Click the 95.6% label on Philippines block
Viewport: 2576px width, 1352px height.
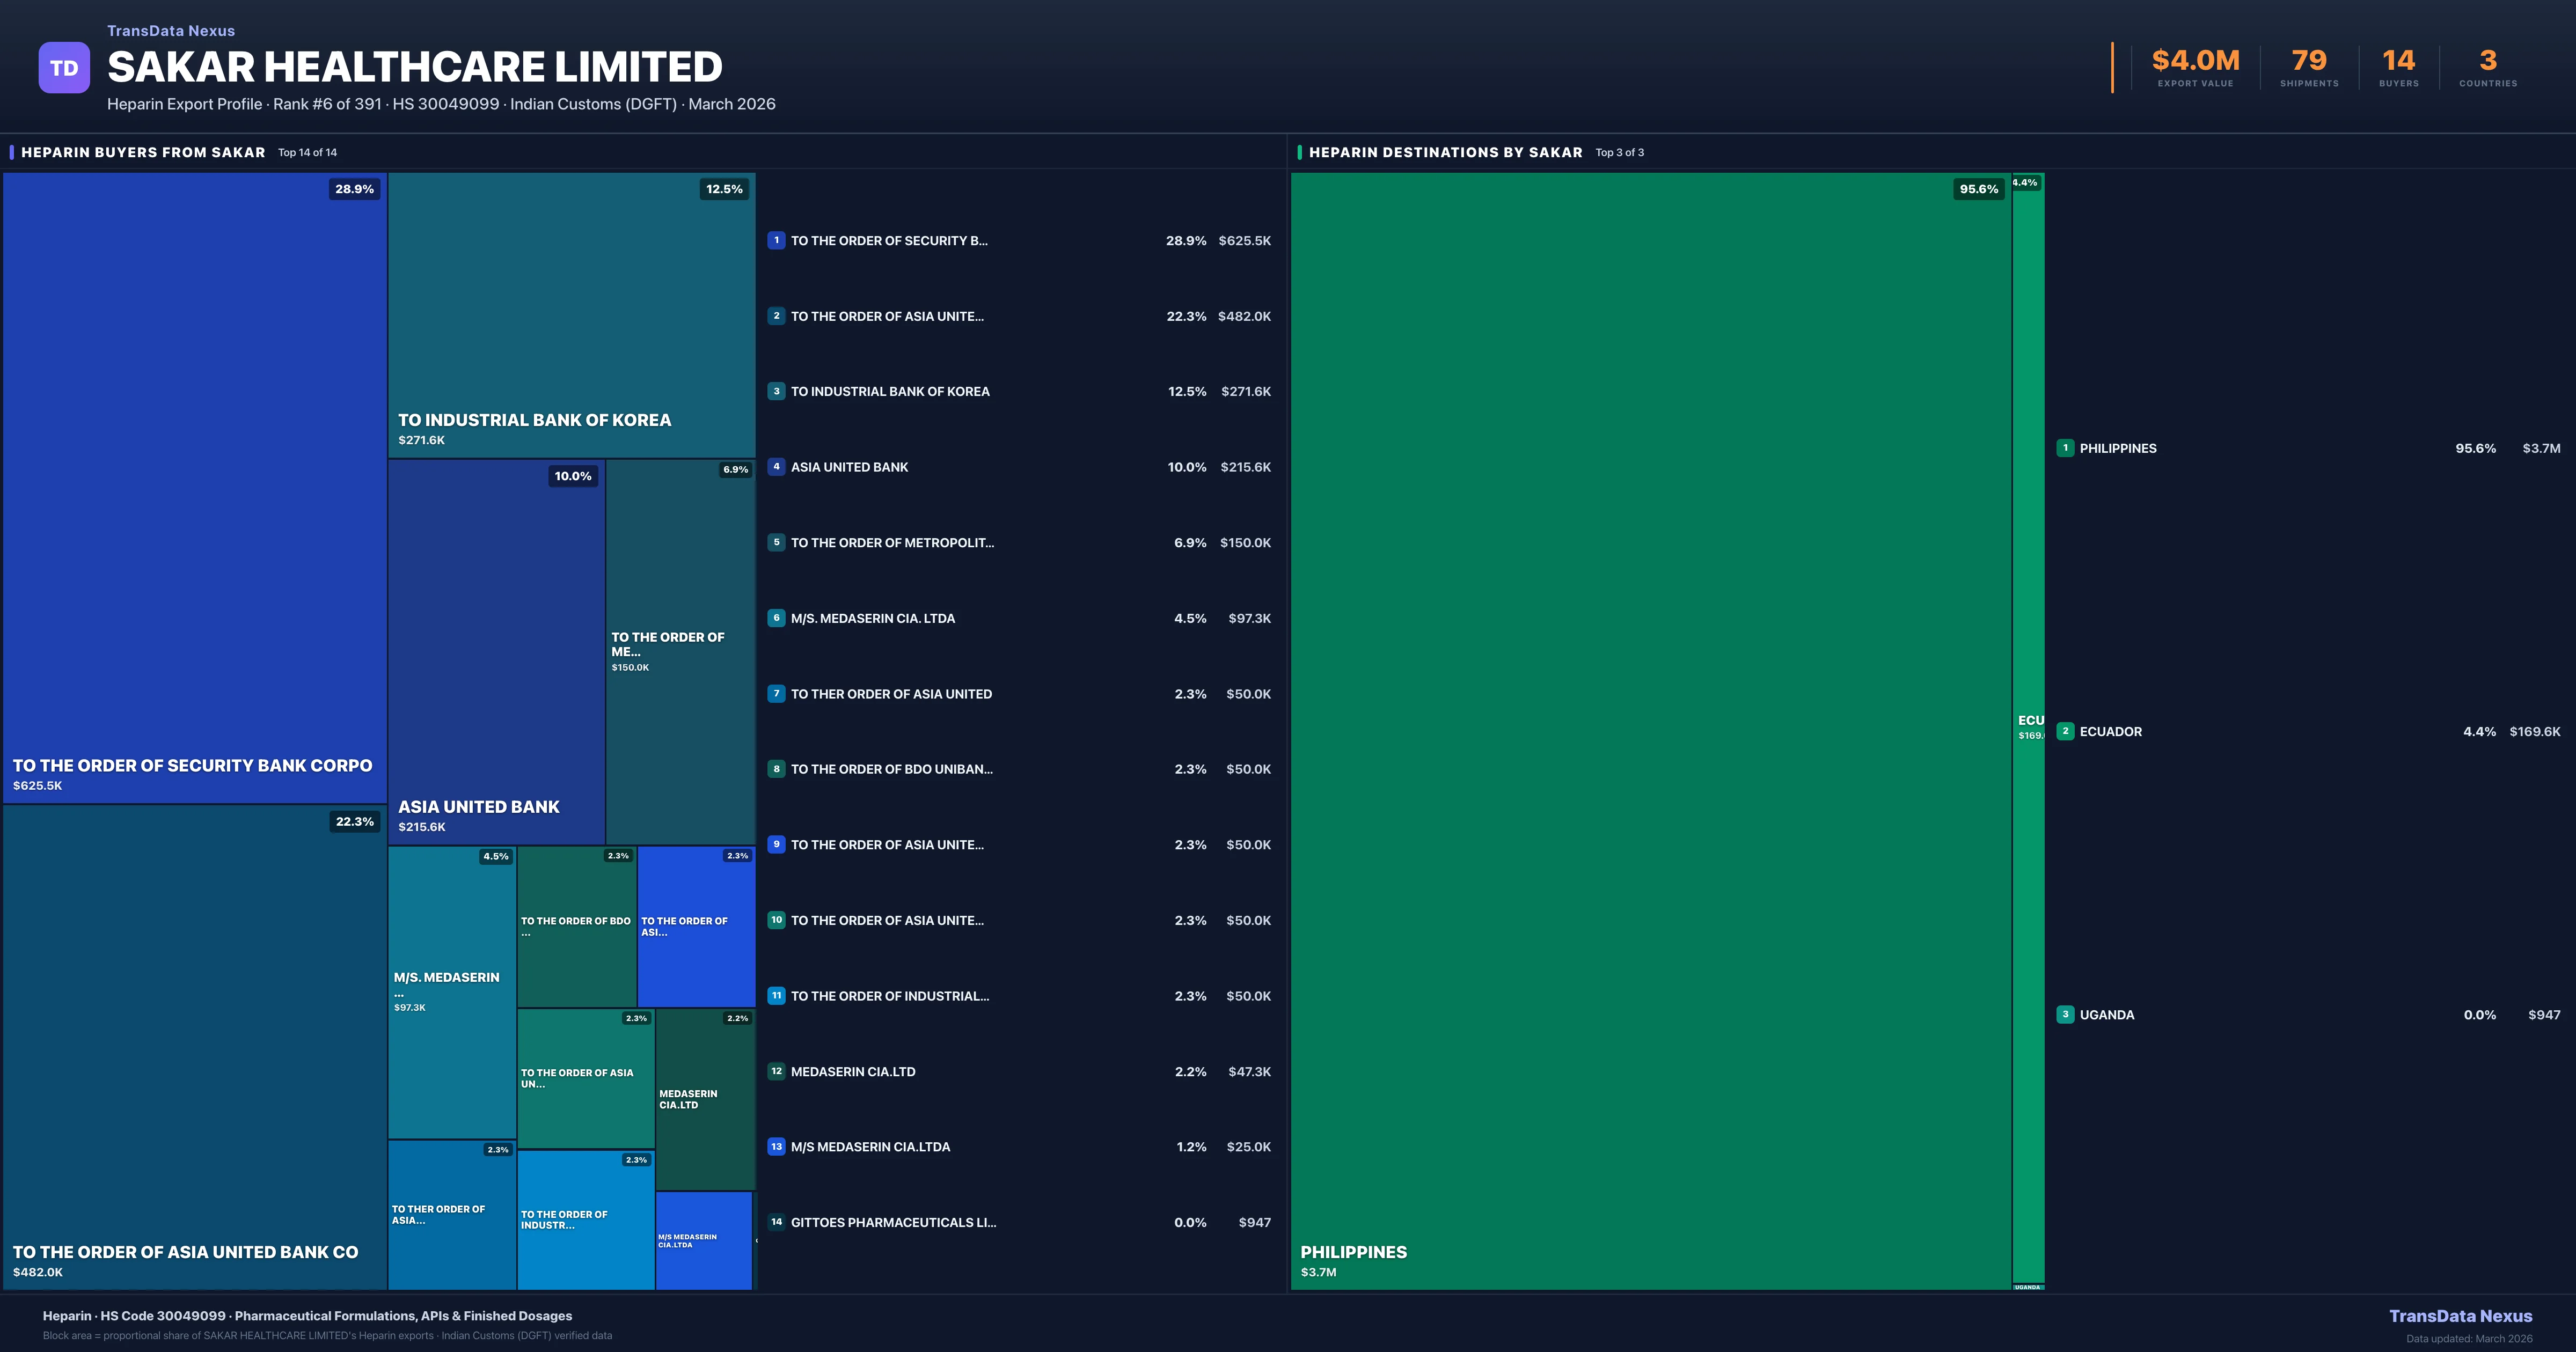pos(1978,189)
